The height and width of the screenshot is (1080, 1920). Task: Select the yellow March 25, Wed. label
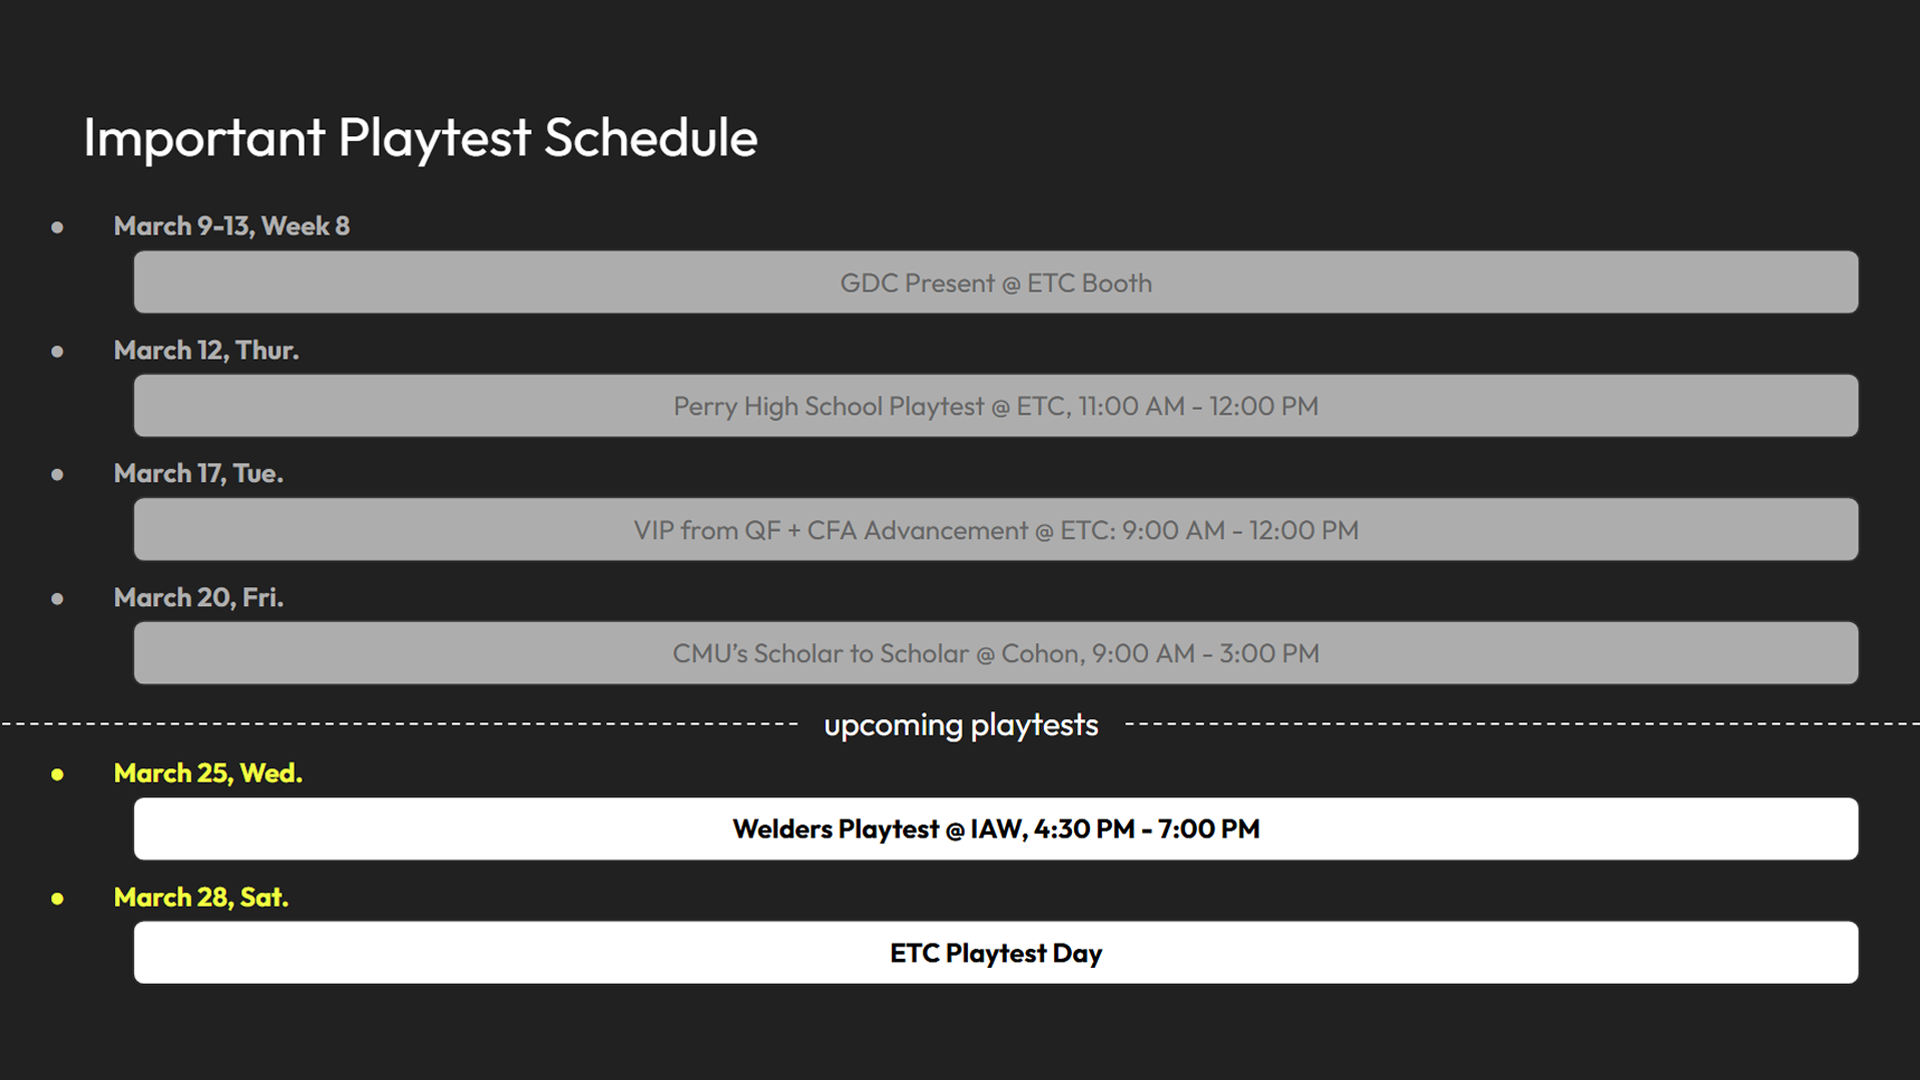(x=208, y=773)
